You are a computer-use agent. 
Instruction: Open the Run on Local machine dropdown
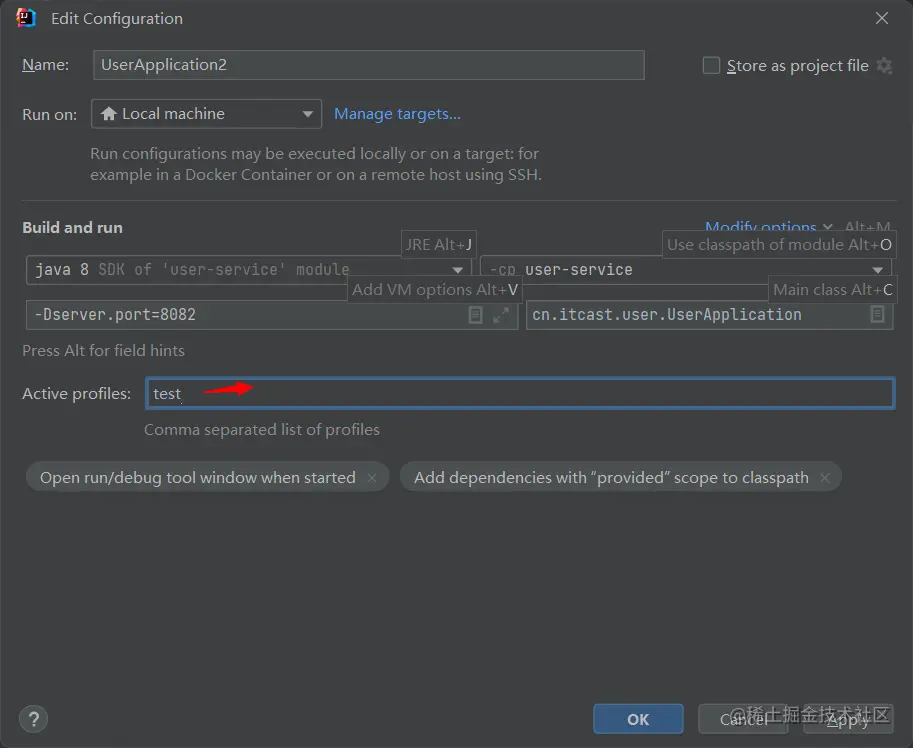tap(207, 114)
